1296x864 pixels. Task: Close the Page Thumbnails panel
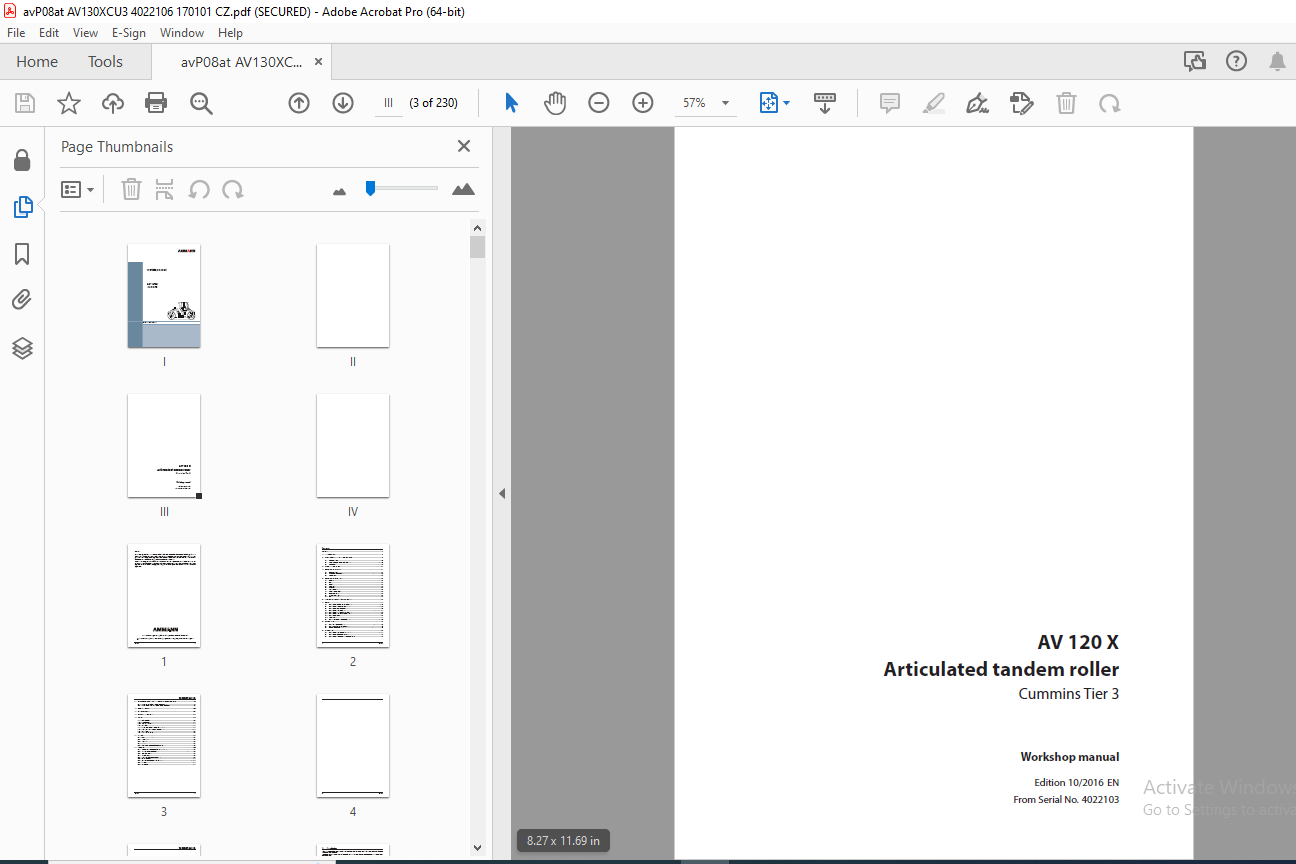point(464,146)
